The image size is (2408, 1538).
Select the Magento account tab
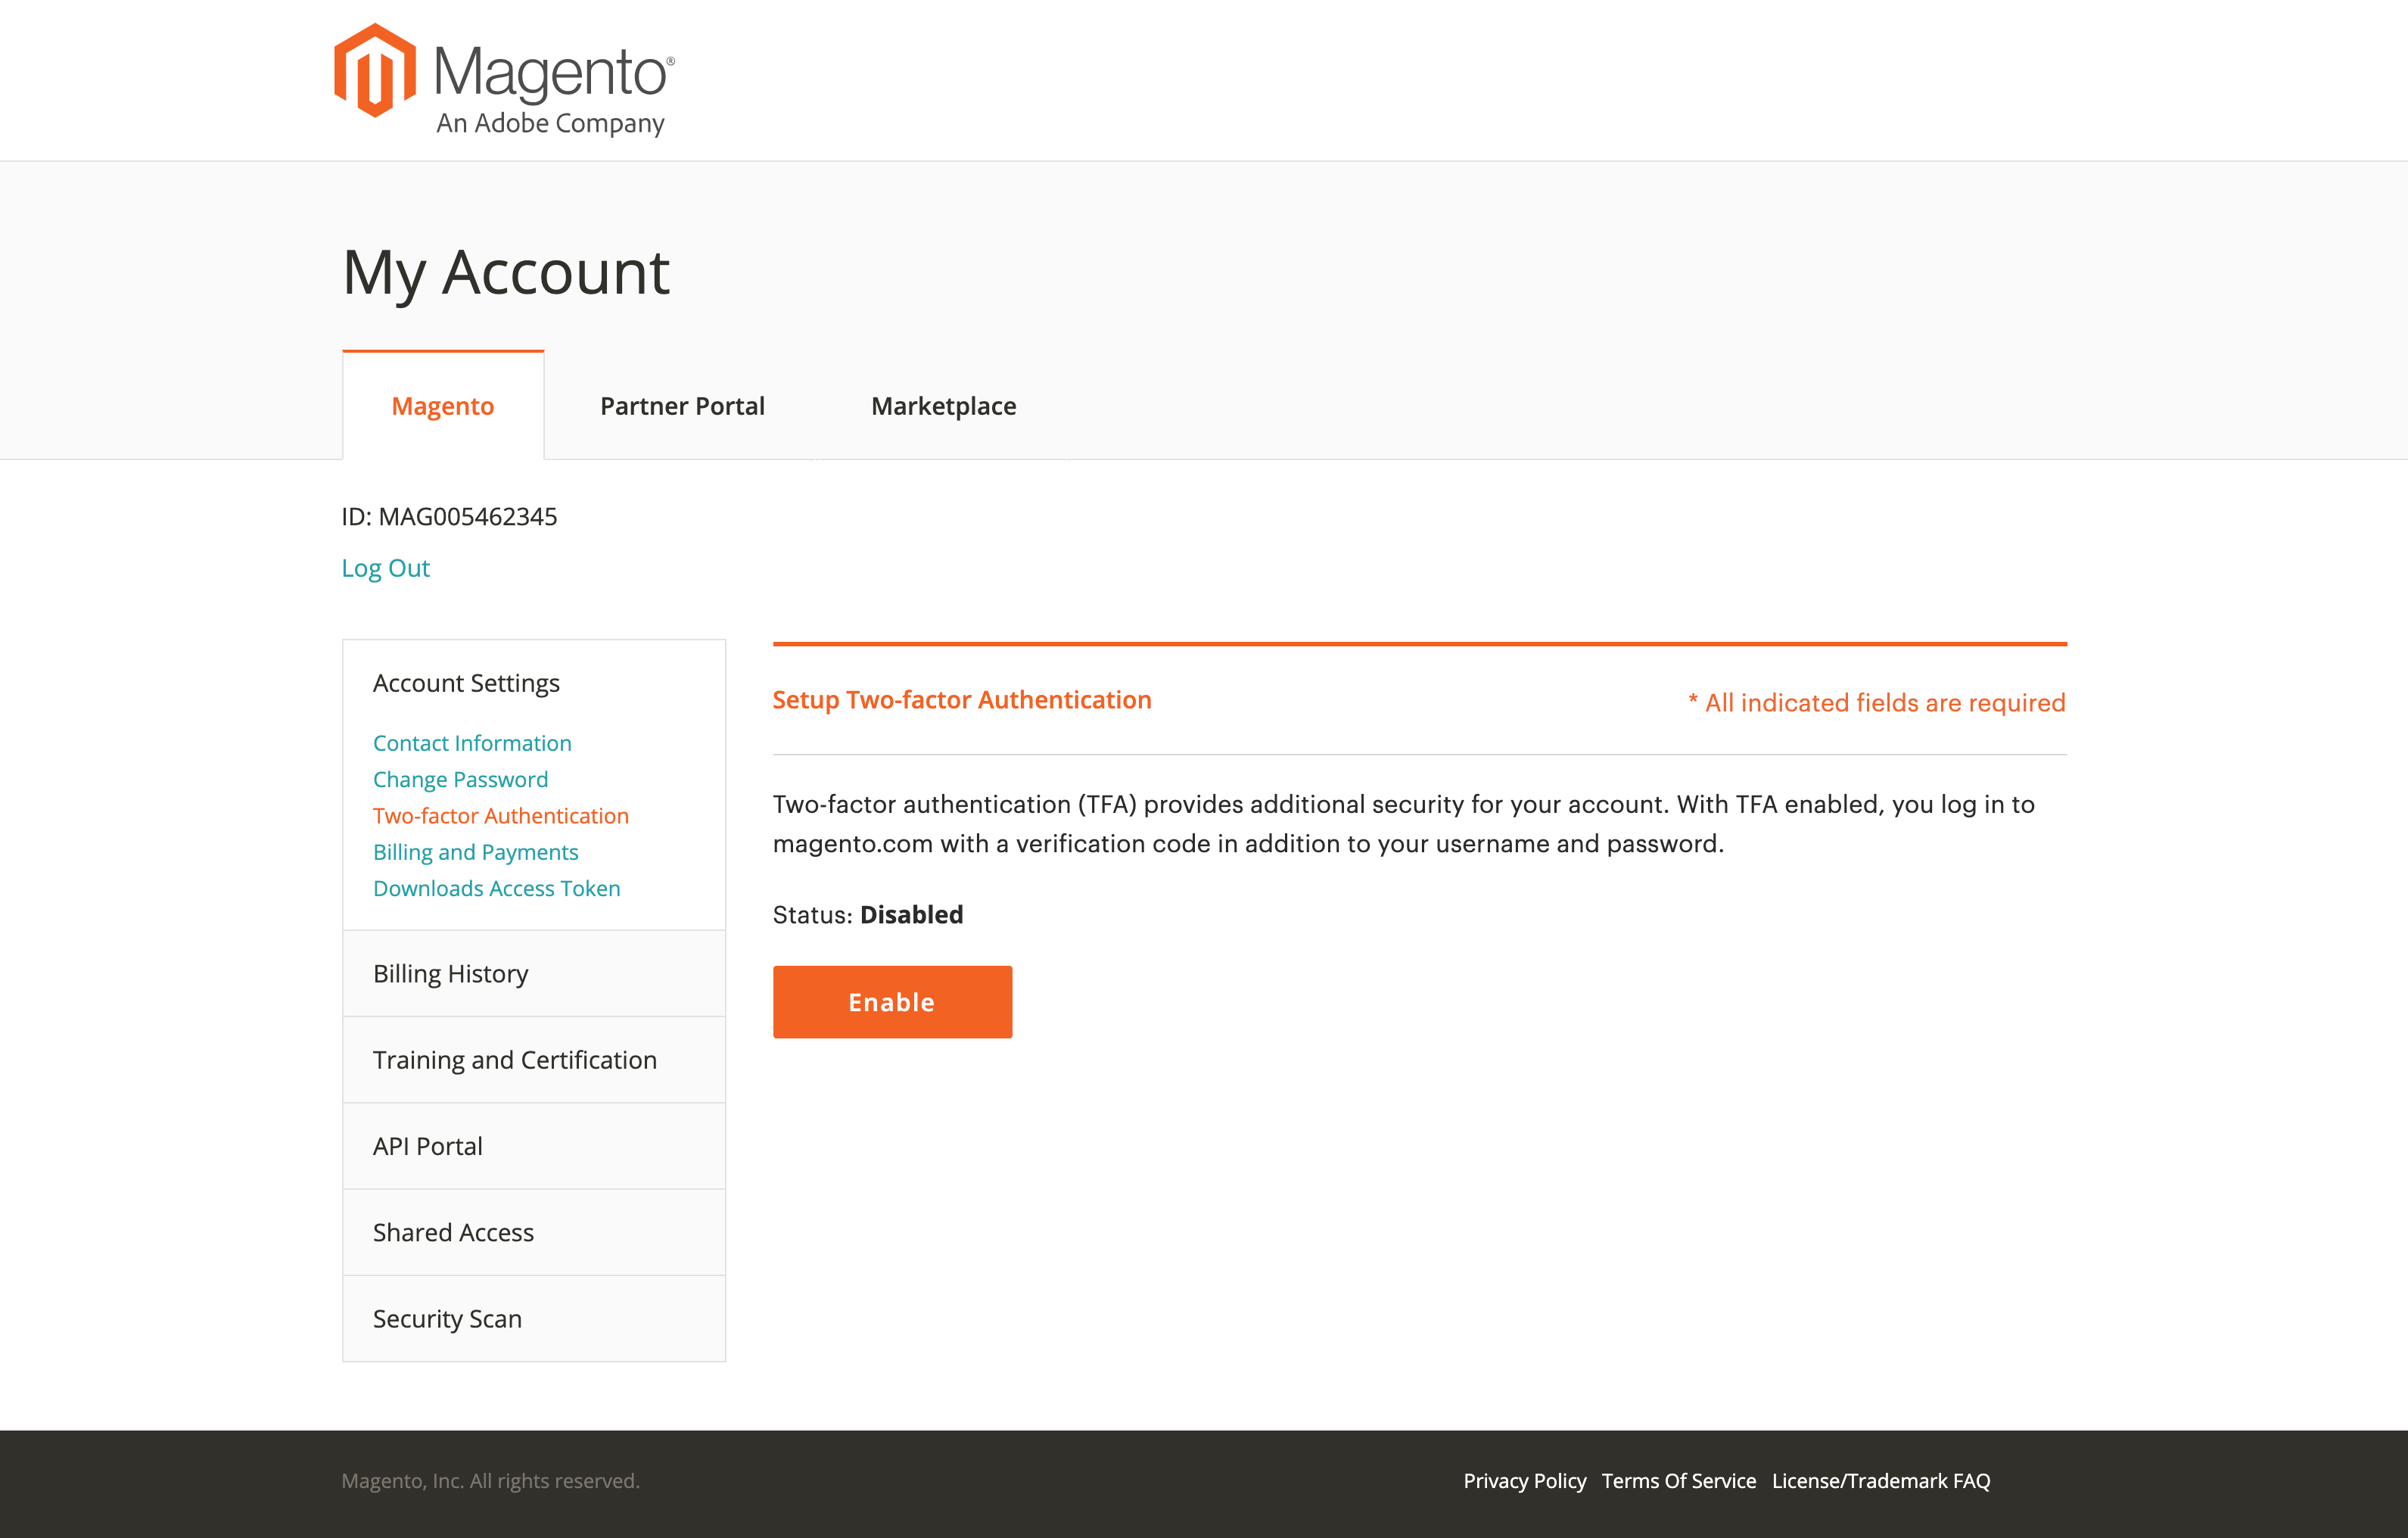click(443, 406)
